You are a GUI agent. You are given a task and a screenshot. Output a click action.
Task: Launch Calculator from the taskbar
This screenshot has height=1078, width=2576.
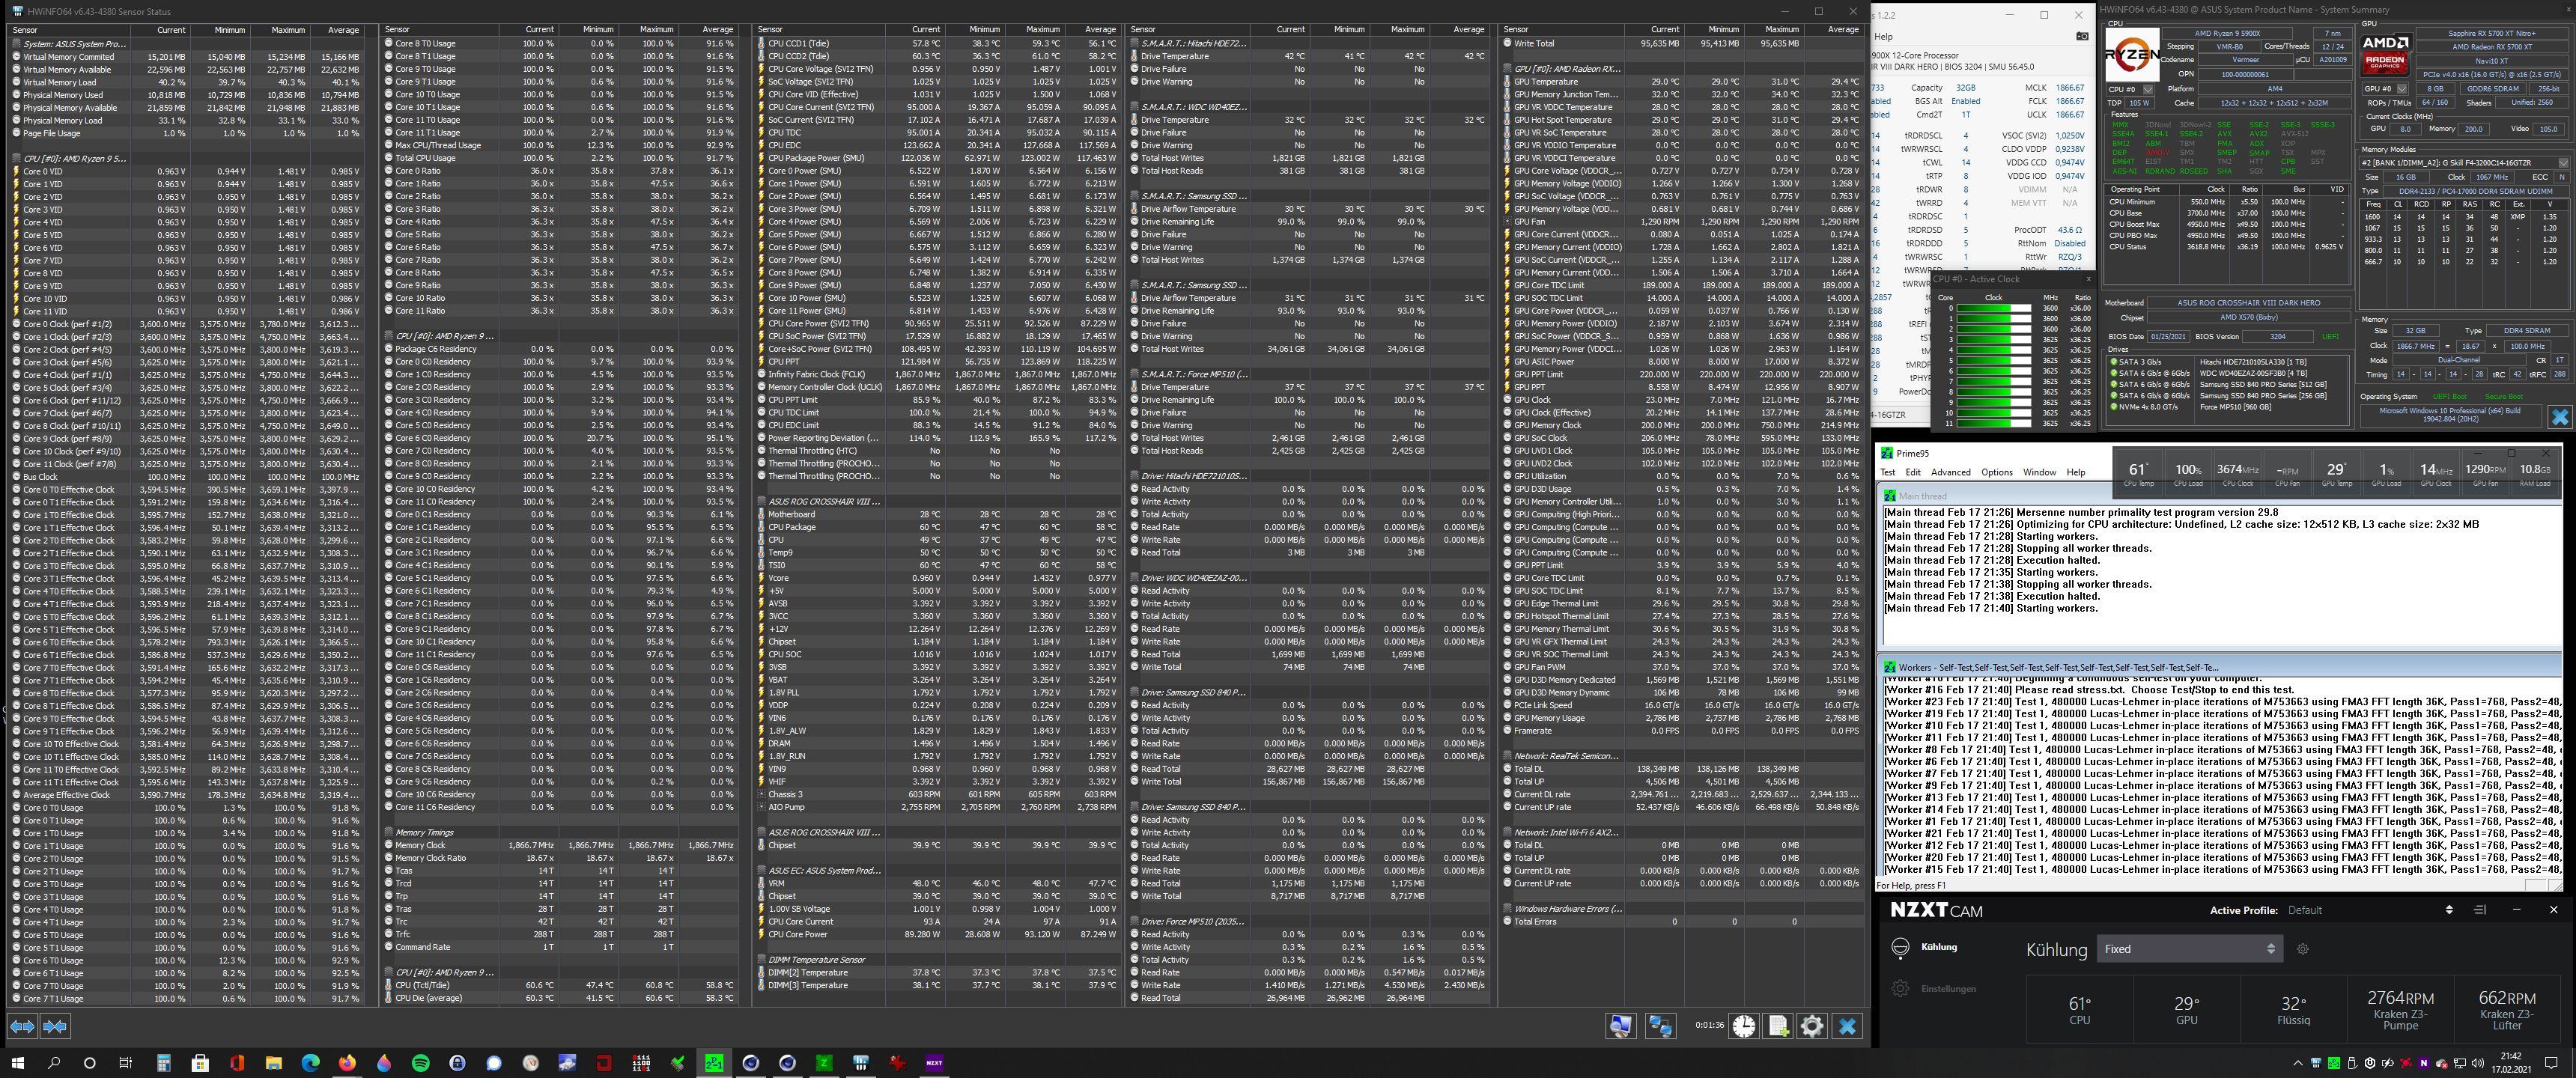[x=163, y=1063]
